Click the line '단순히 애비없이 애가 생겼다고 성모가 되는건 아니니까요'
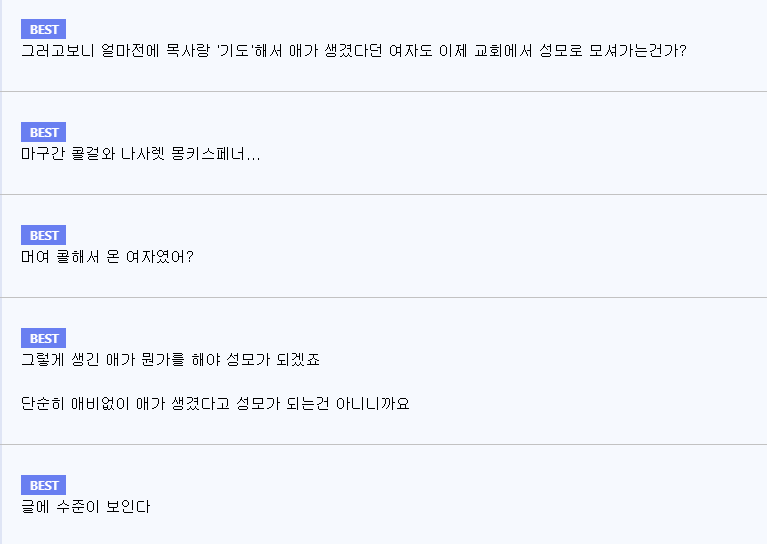 pyautogui.click(x=215, y=404)
